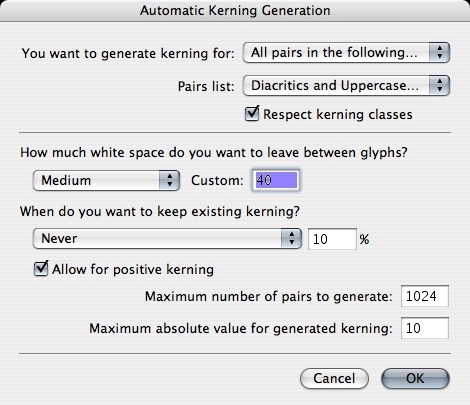Toggle the Respect kerning classes checkbox

pos(252,114)
